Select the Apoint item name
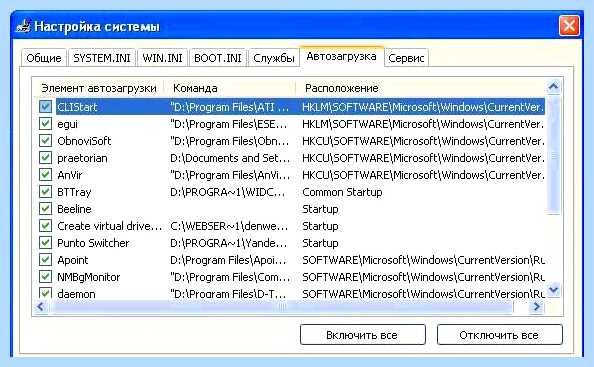594x367 pixels. [73, 260]
